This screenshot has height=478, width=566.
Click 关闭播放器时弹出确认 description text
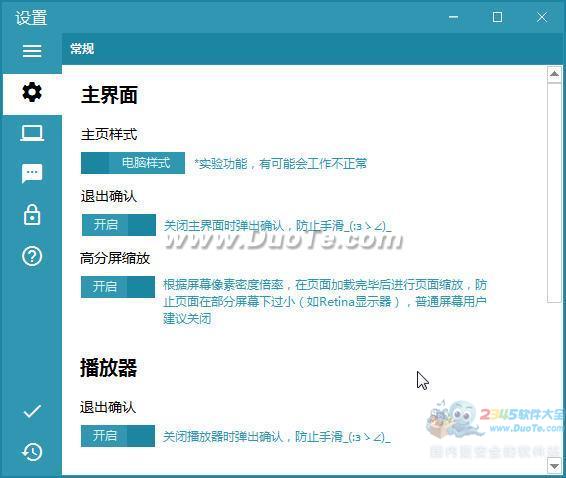click(277, 437)
